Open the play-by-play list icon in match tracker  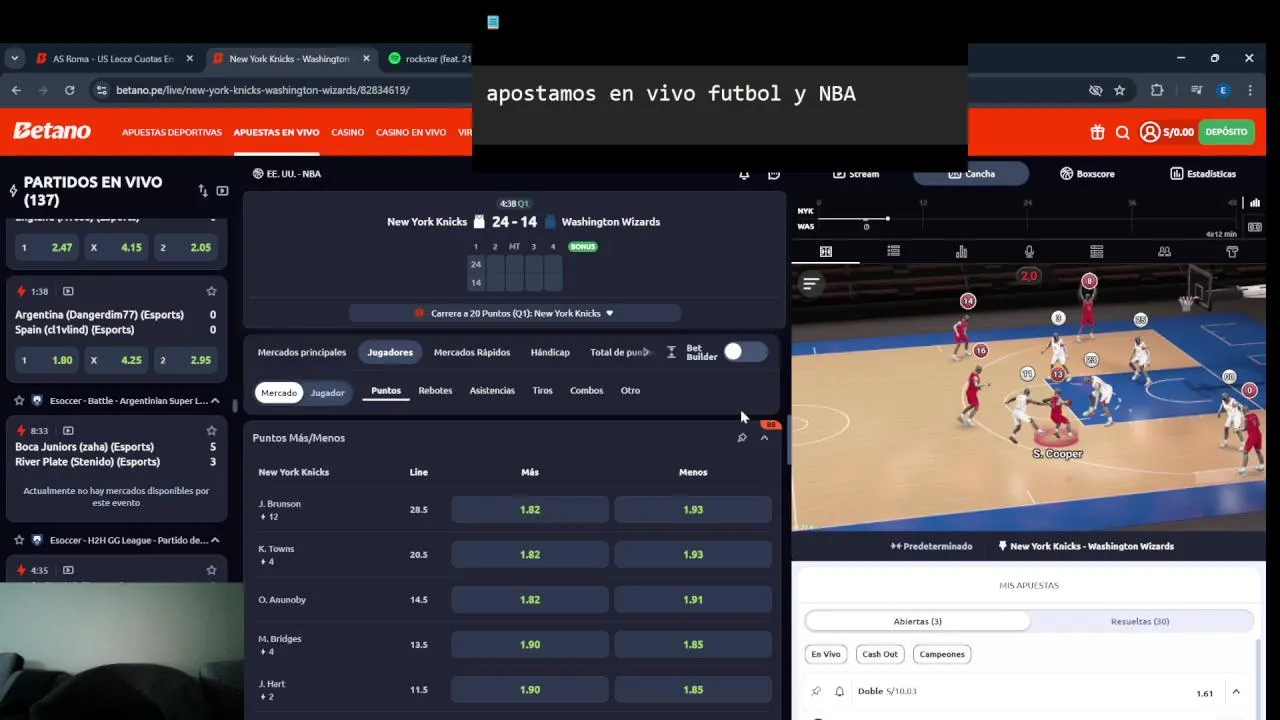point(893,252)
